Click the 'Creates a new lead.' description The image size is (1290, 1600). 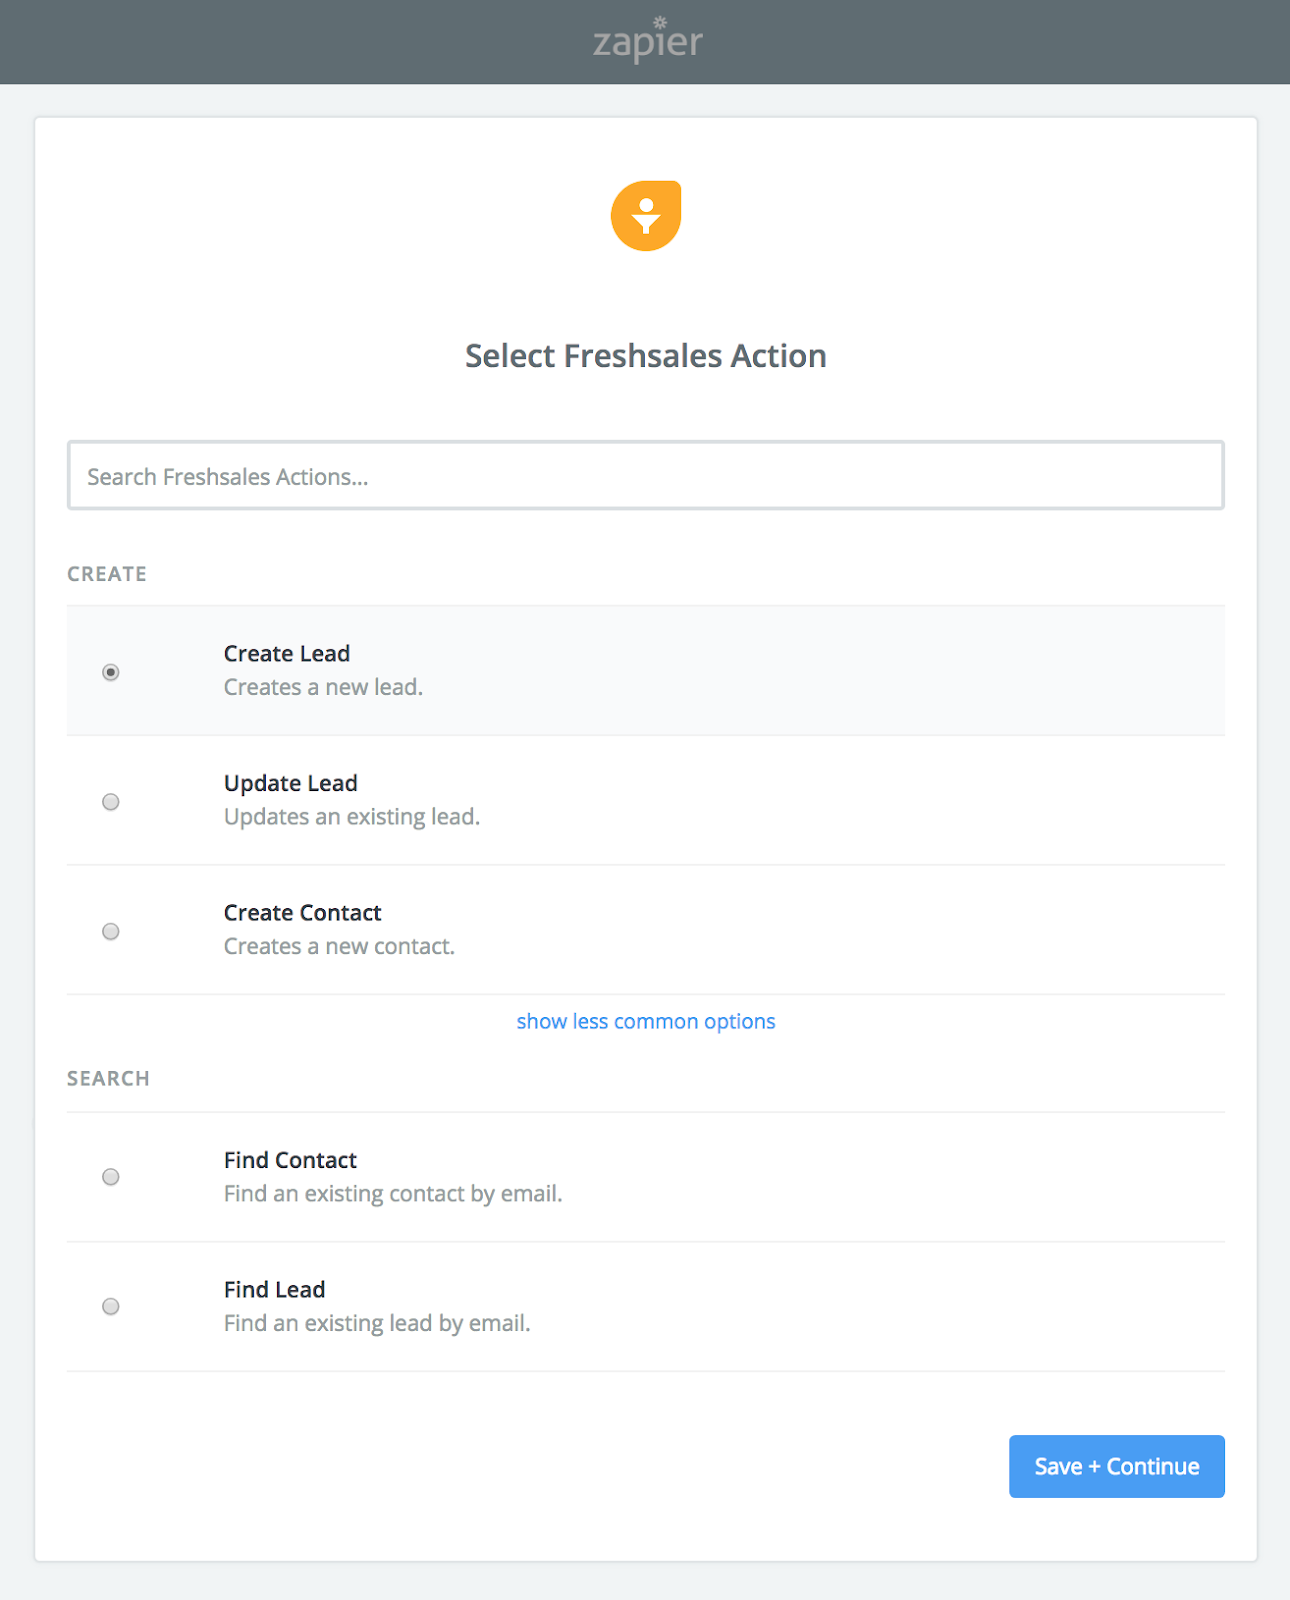[x=323, y=687]
